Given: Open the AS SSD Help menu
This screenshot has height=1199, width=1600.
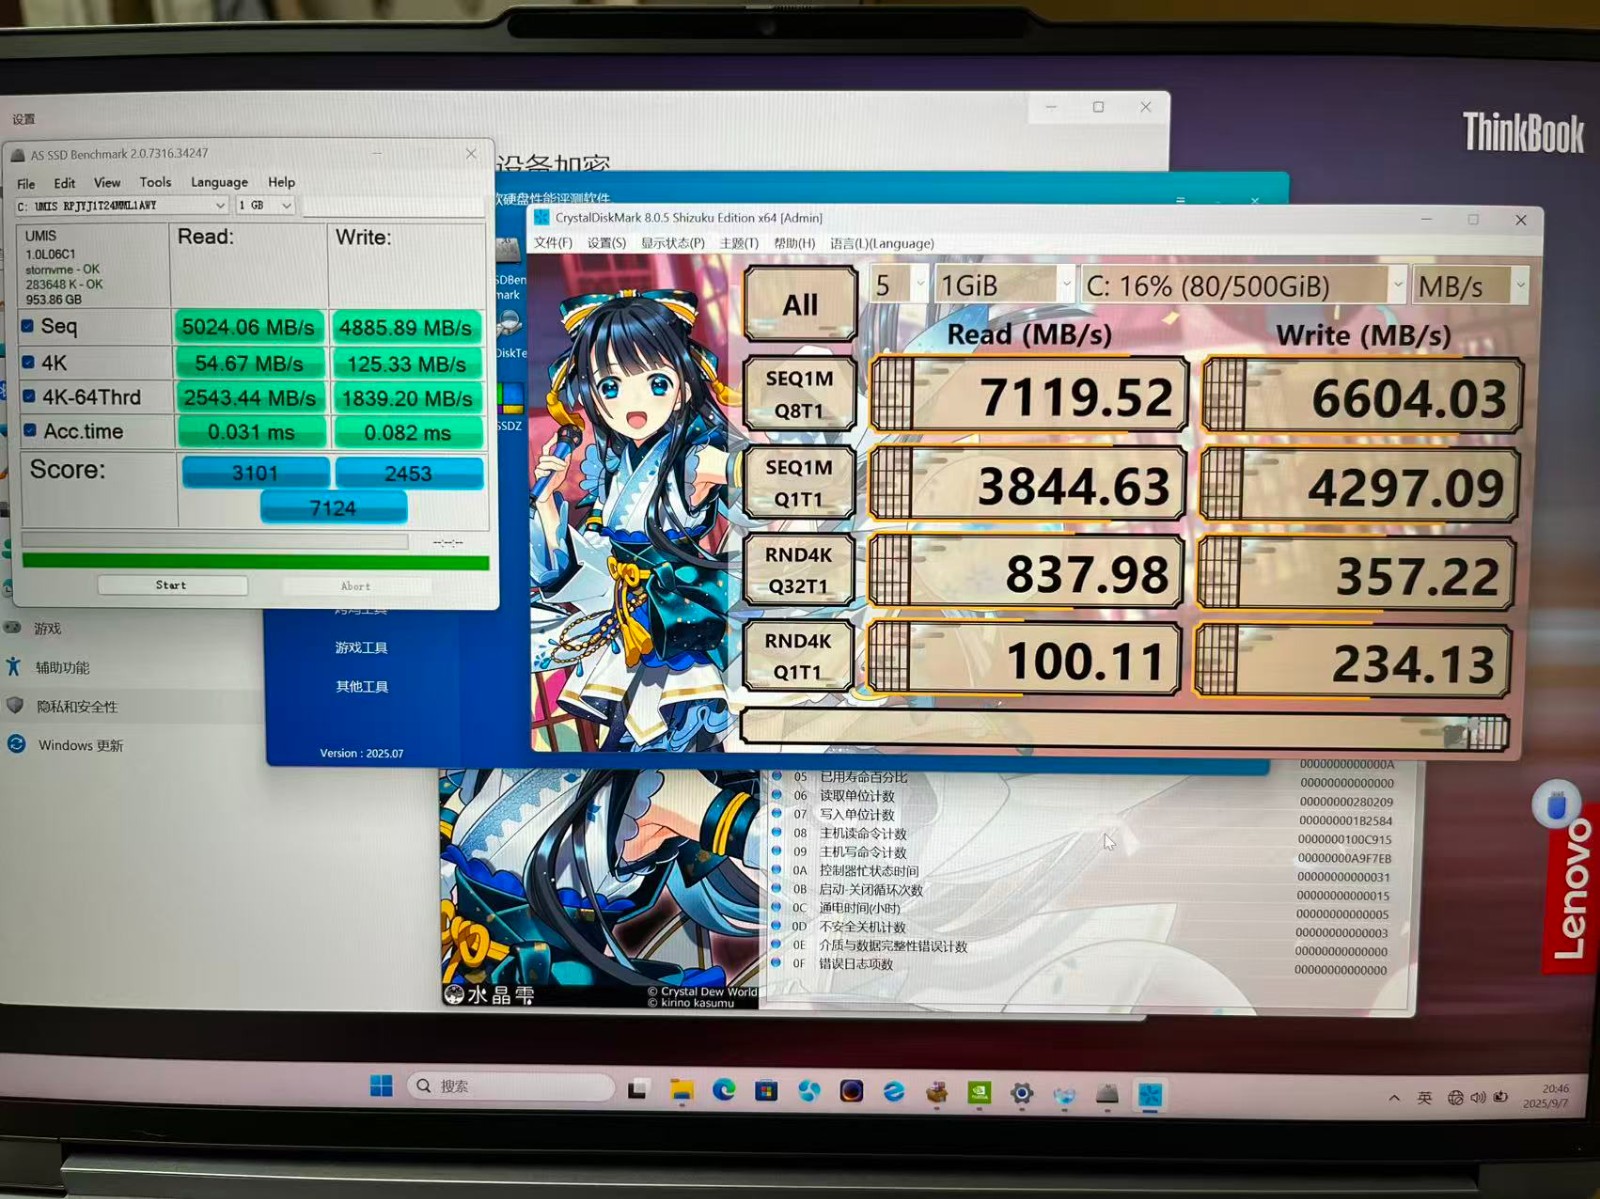Looking at the screenshot, I should click(281, 182).
